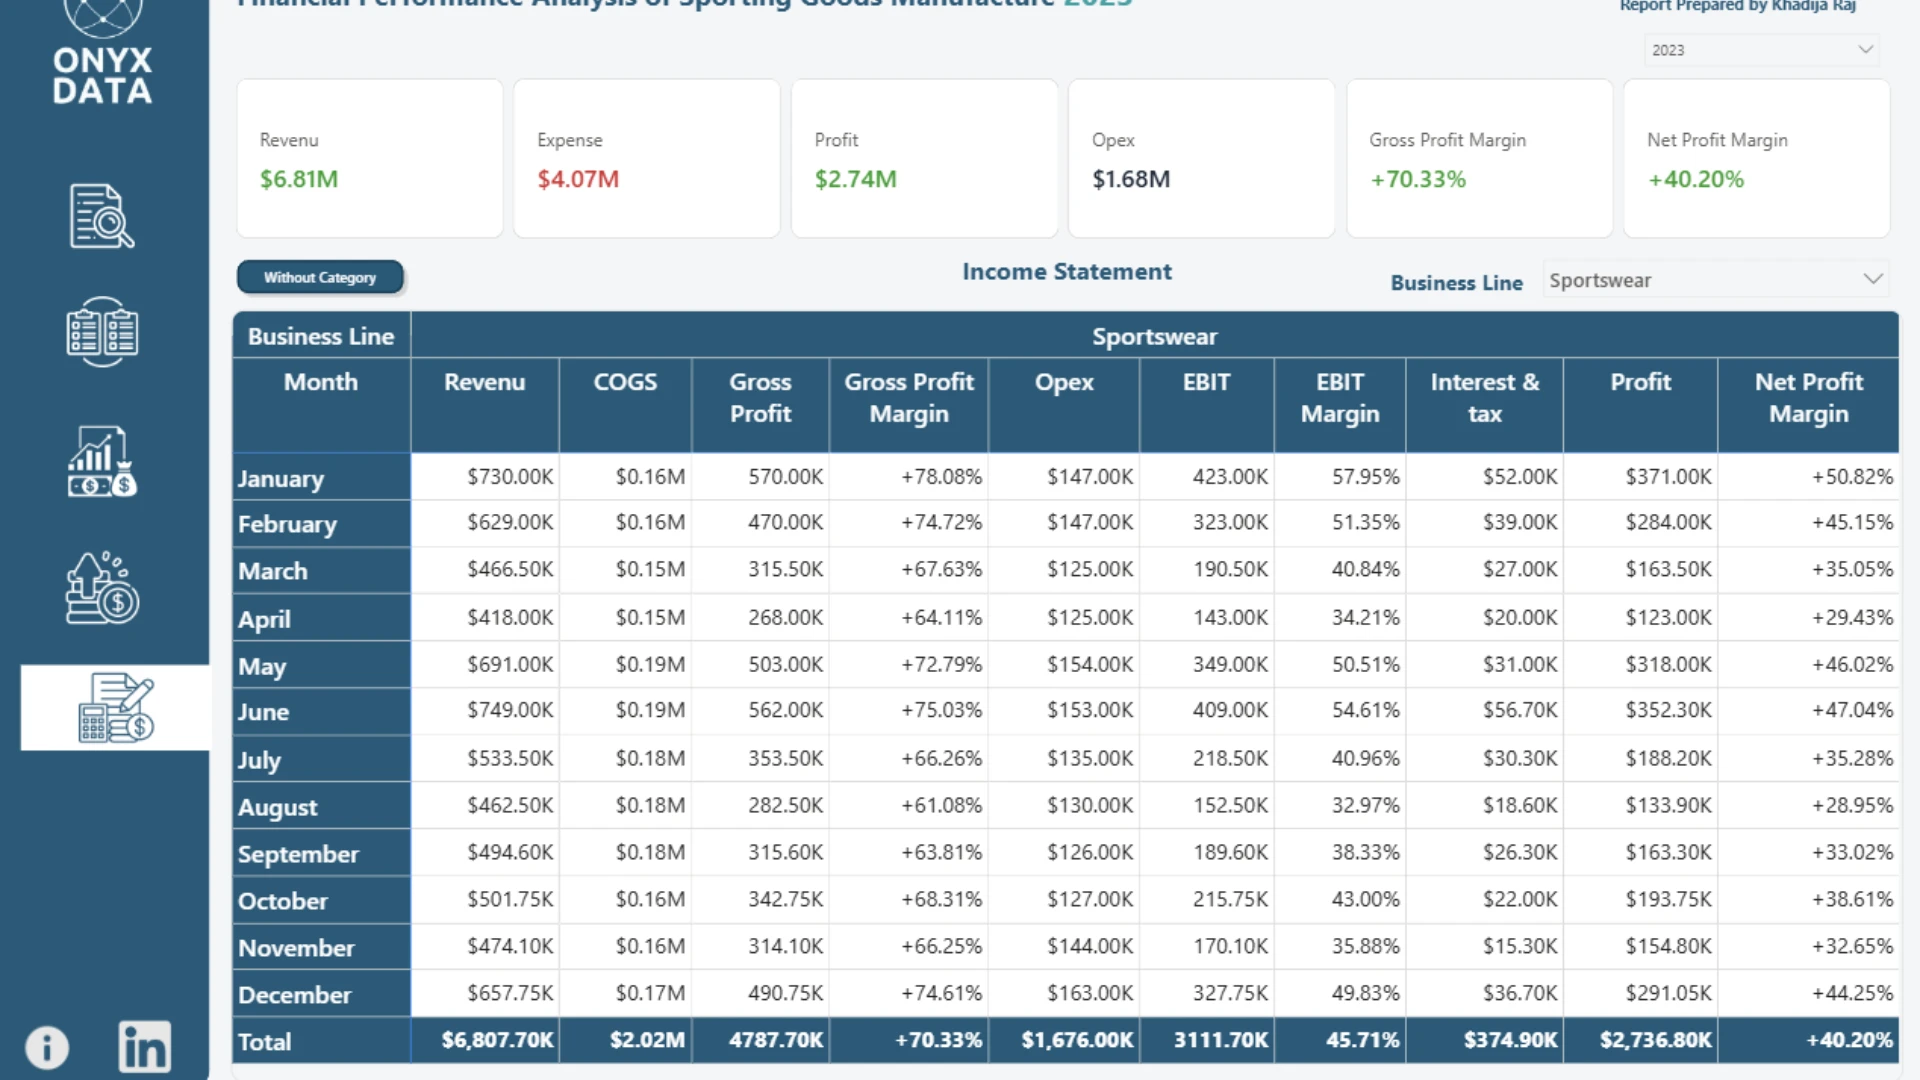Open the coins growth page icon
This screenshot has height=1080, width=1920.
102,588
